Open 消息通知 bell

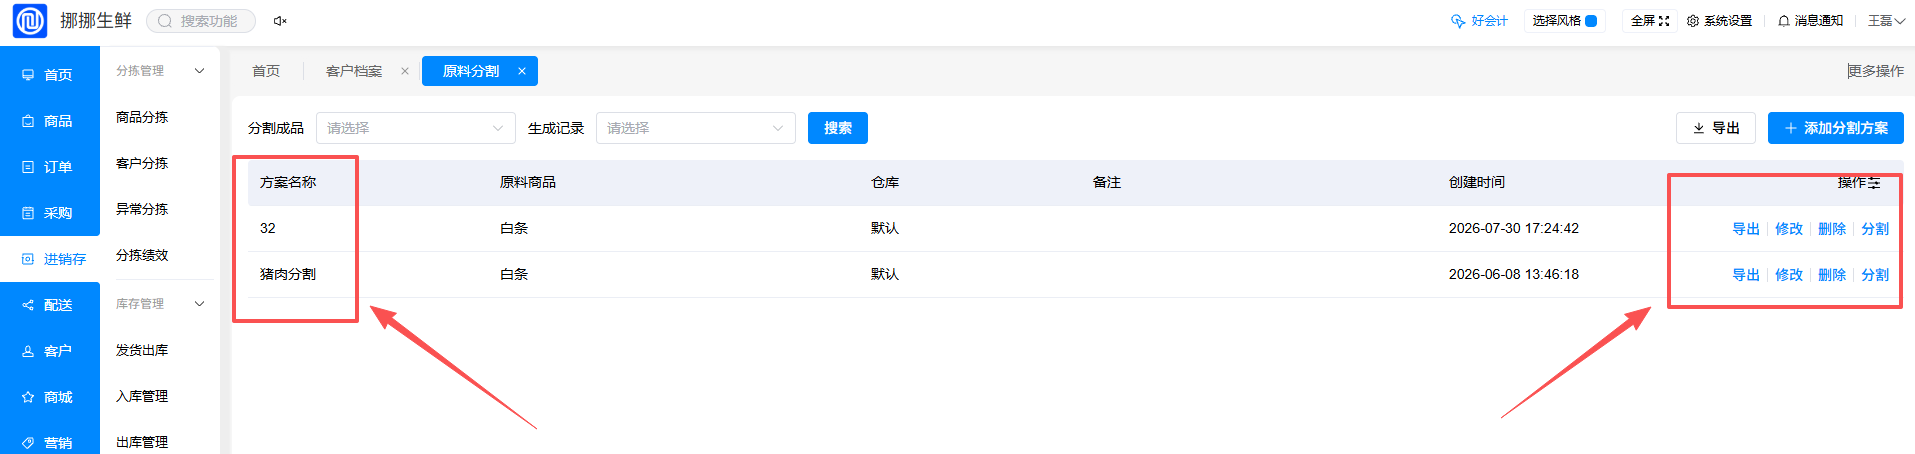coord(1810,21)
